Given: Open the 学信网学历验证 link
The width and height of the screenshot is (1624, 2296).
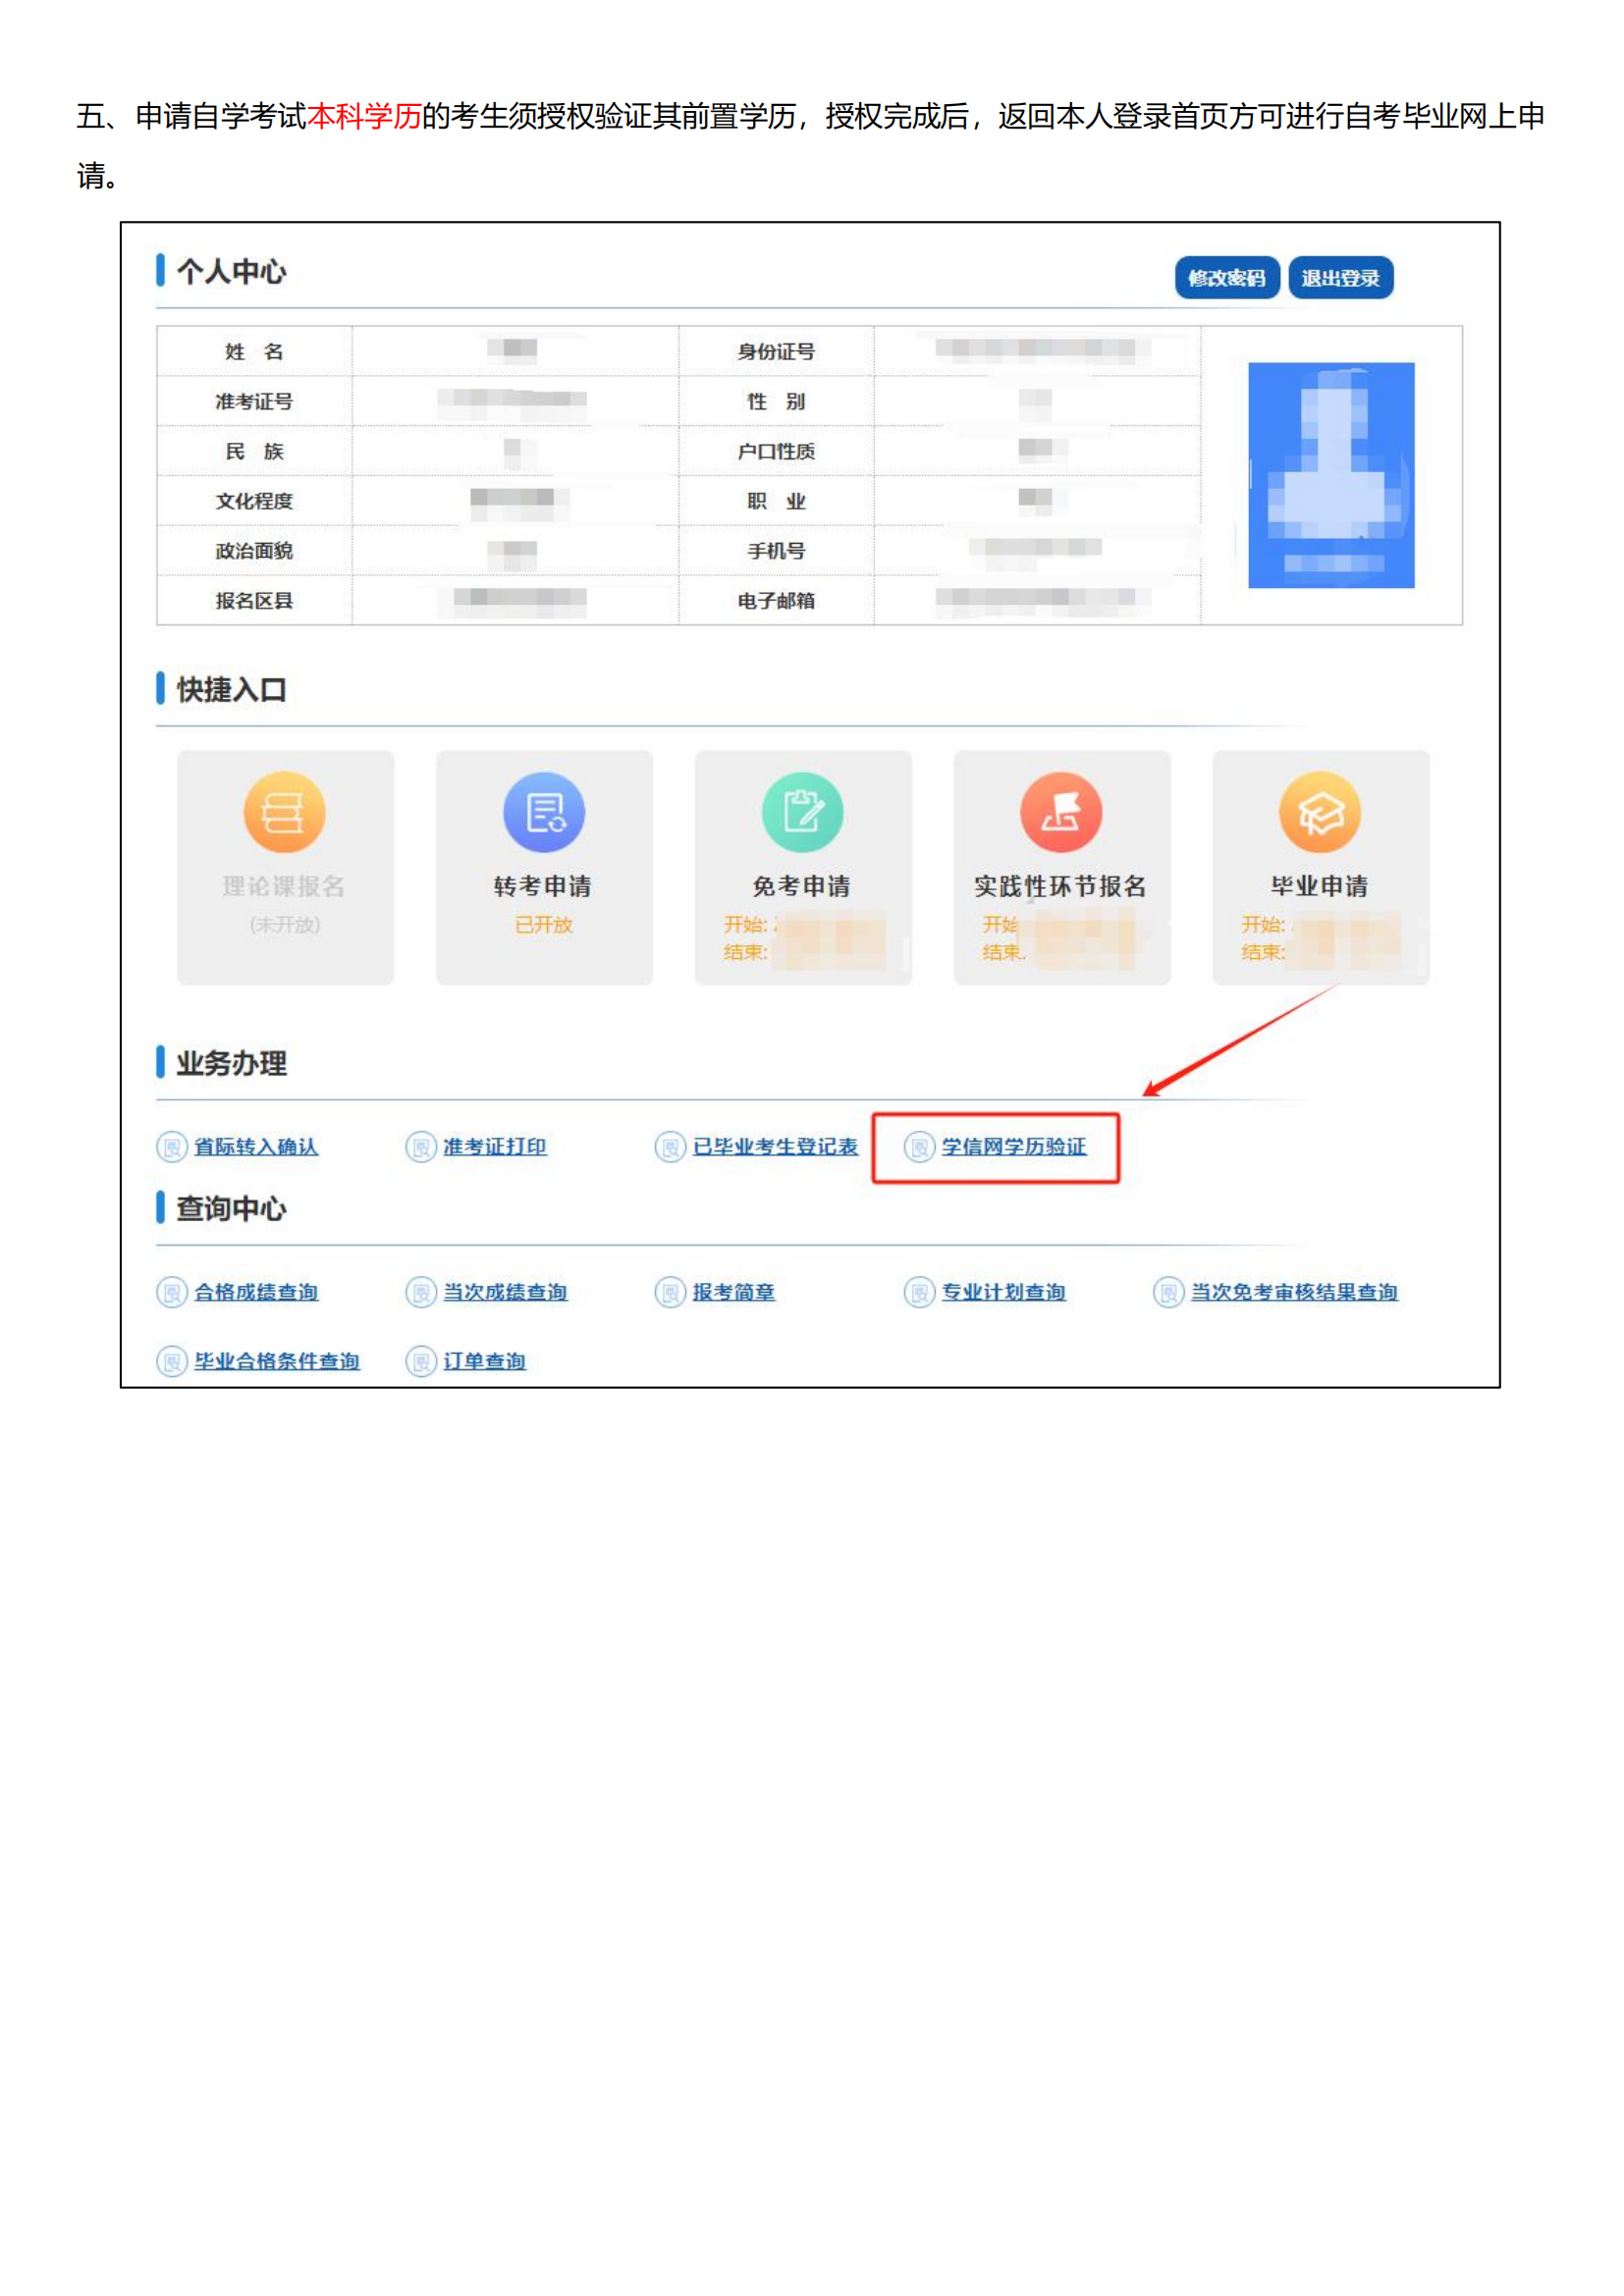Looking at the screenshot, I should (x=1014, y=1147).
